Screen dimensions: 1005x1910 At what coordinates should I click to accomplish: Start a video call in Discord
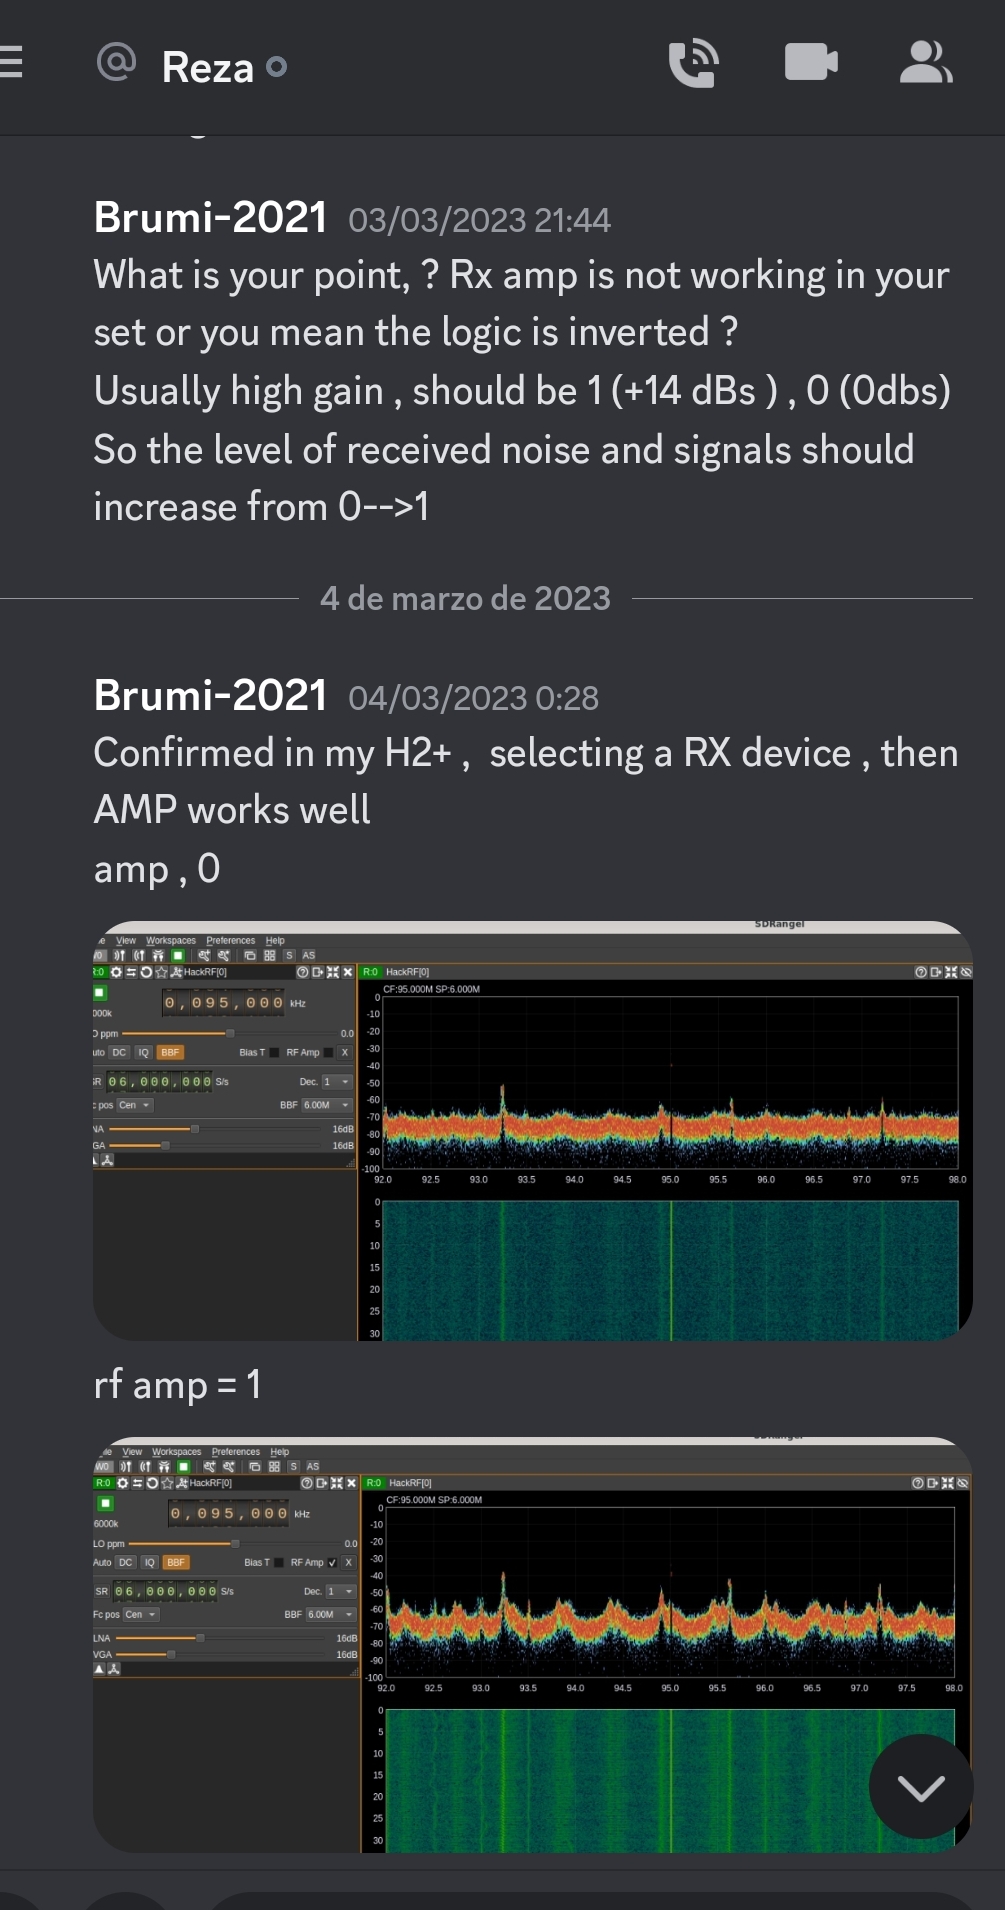tap(810, 60)
